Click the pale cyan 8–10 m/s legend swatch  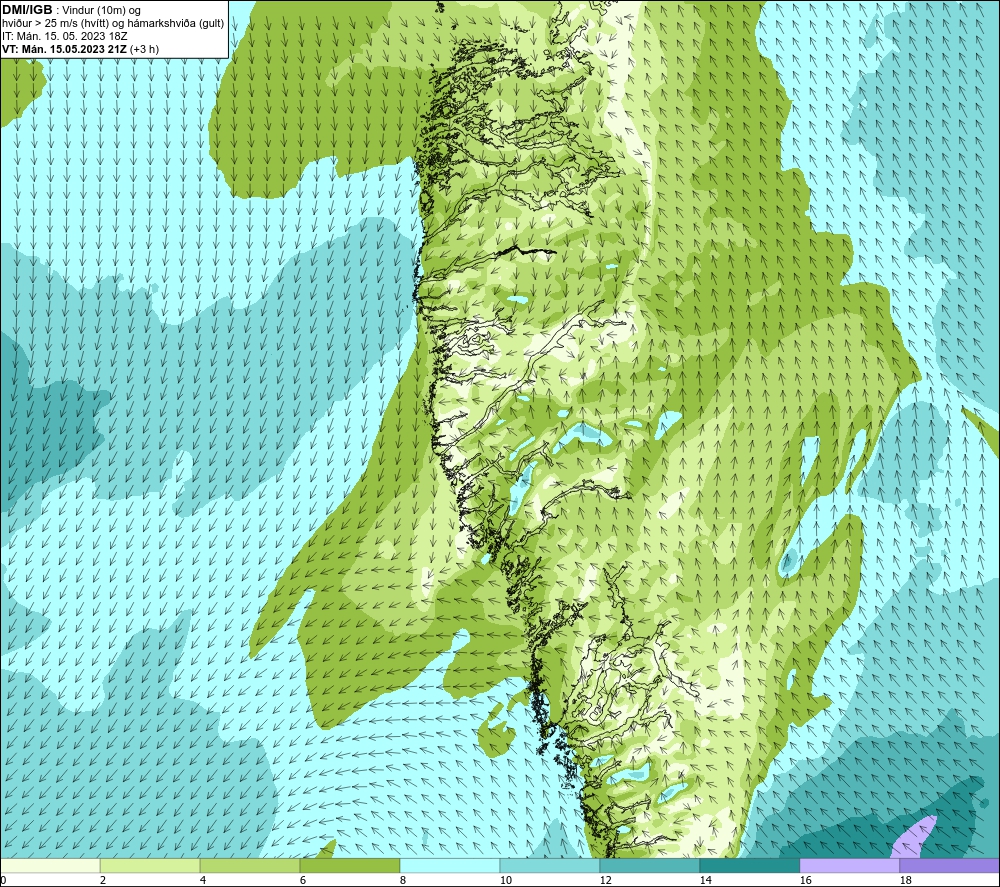450,865
